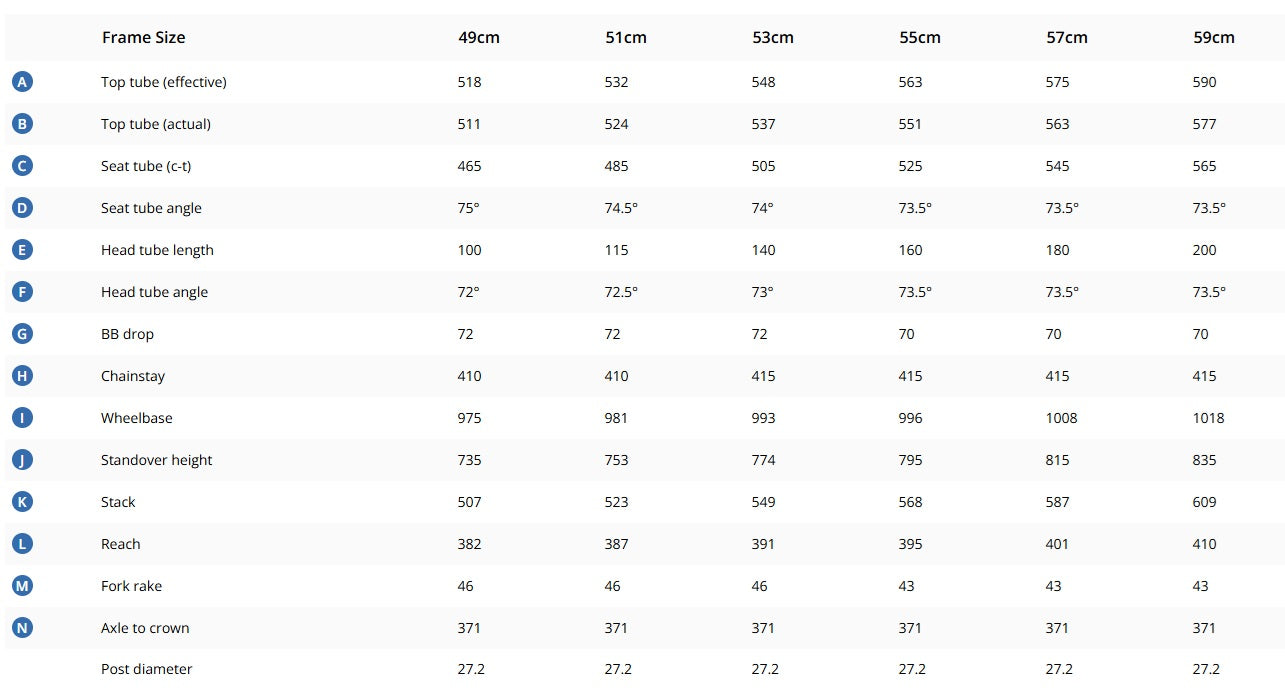Select the H icon beside Chainstay

coord(22,376)
